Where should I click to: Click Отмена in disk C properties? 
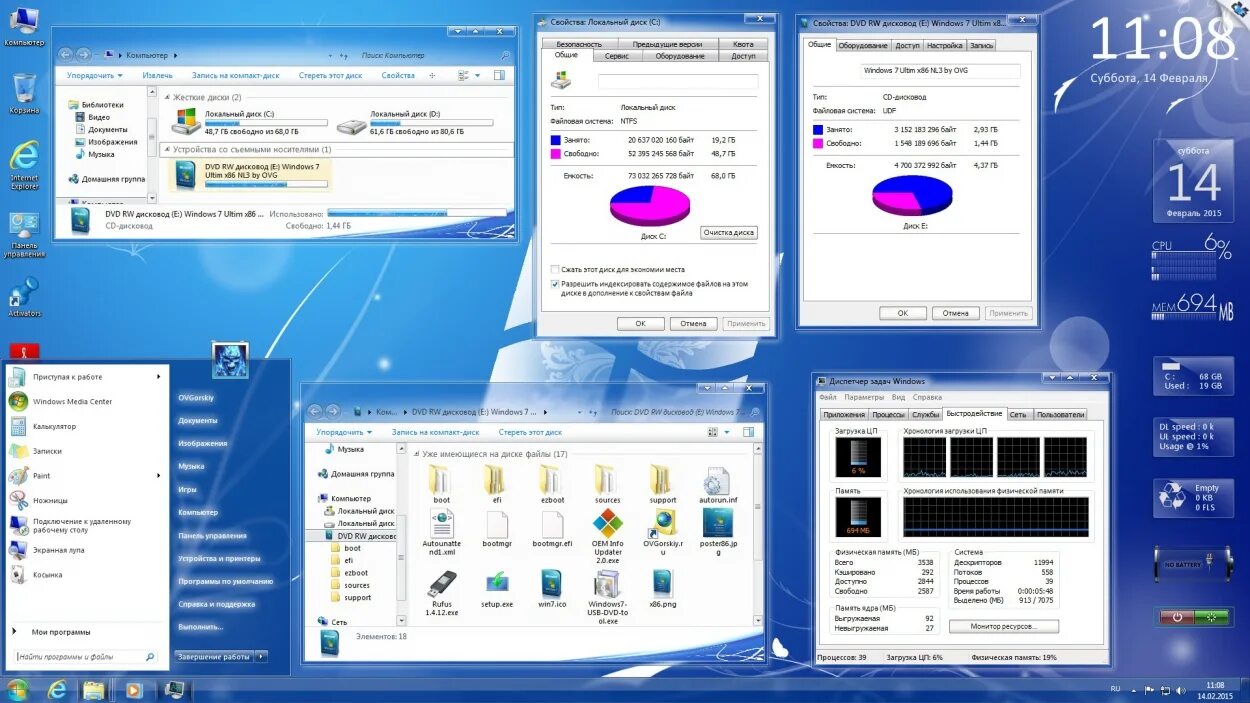(x=694, y=323)
